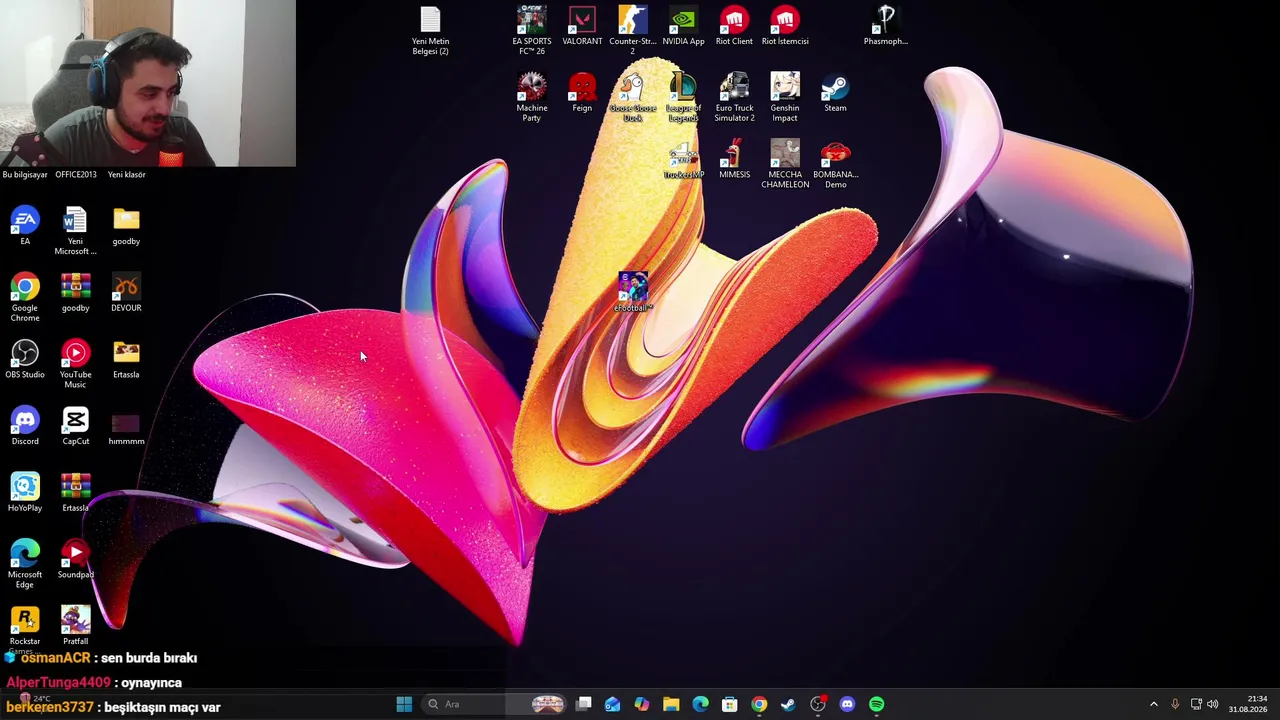Open the Windows Start menu
Screen dimensions: 1280x720
point(404,704)
